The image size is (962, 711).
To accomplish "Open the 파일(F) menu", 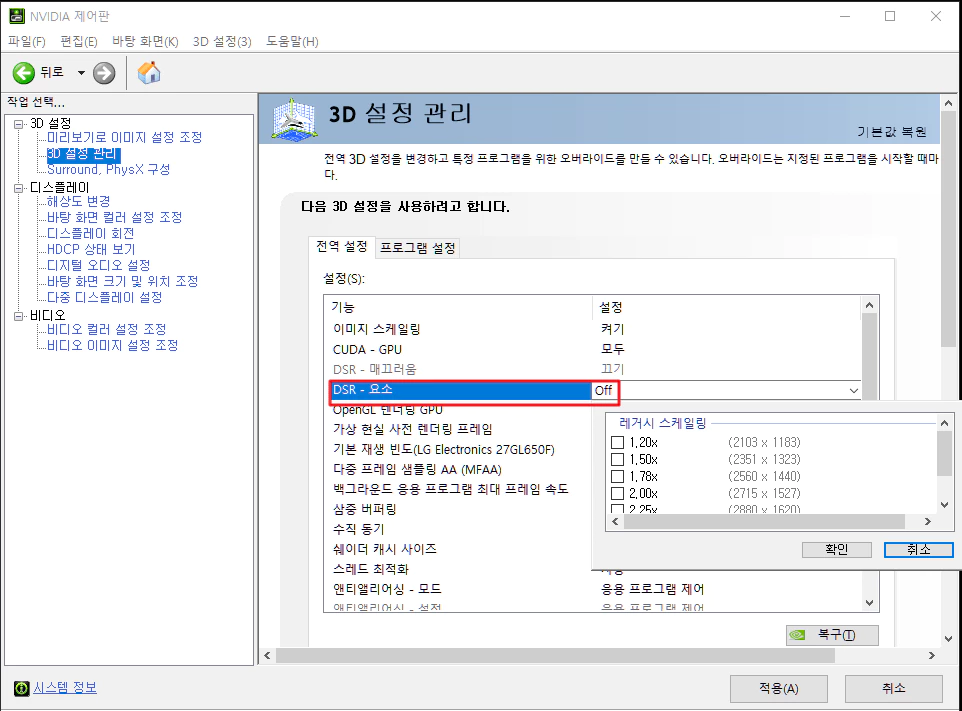I will click(x=25, y=42).
